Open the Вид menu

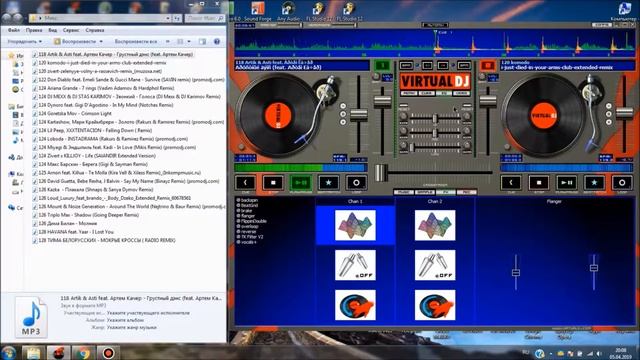tap(53, 30)
